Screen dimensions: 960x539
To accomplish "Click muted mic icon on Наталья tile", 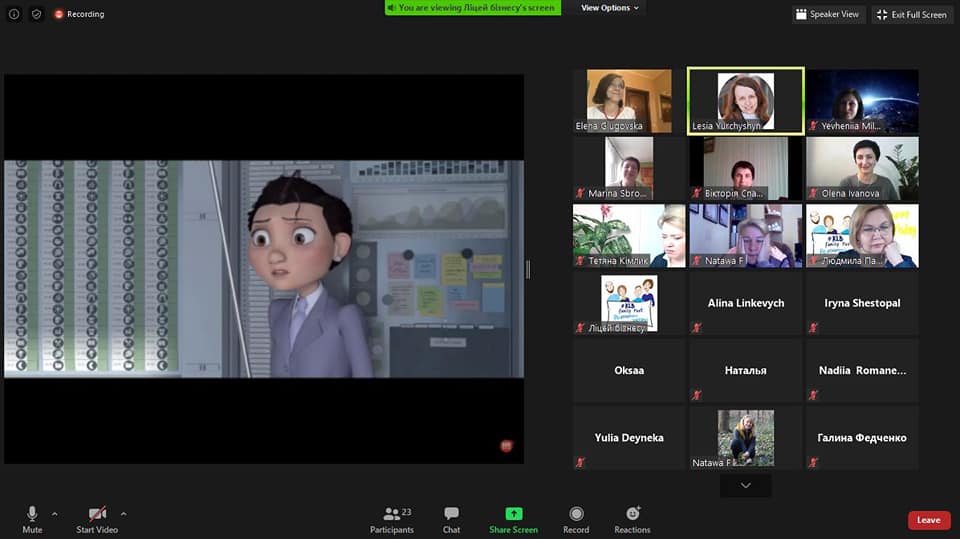I will [x=697, y=395].
